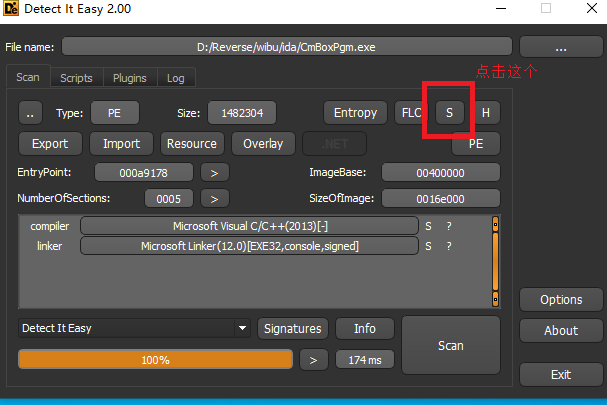
Task: Start scan with the Scan button
Action: click(451, 345)
